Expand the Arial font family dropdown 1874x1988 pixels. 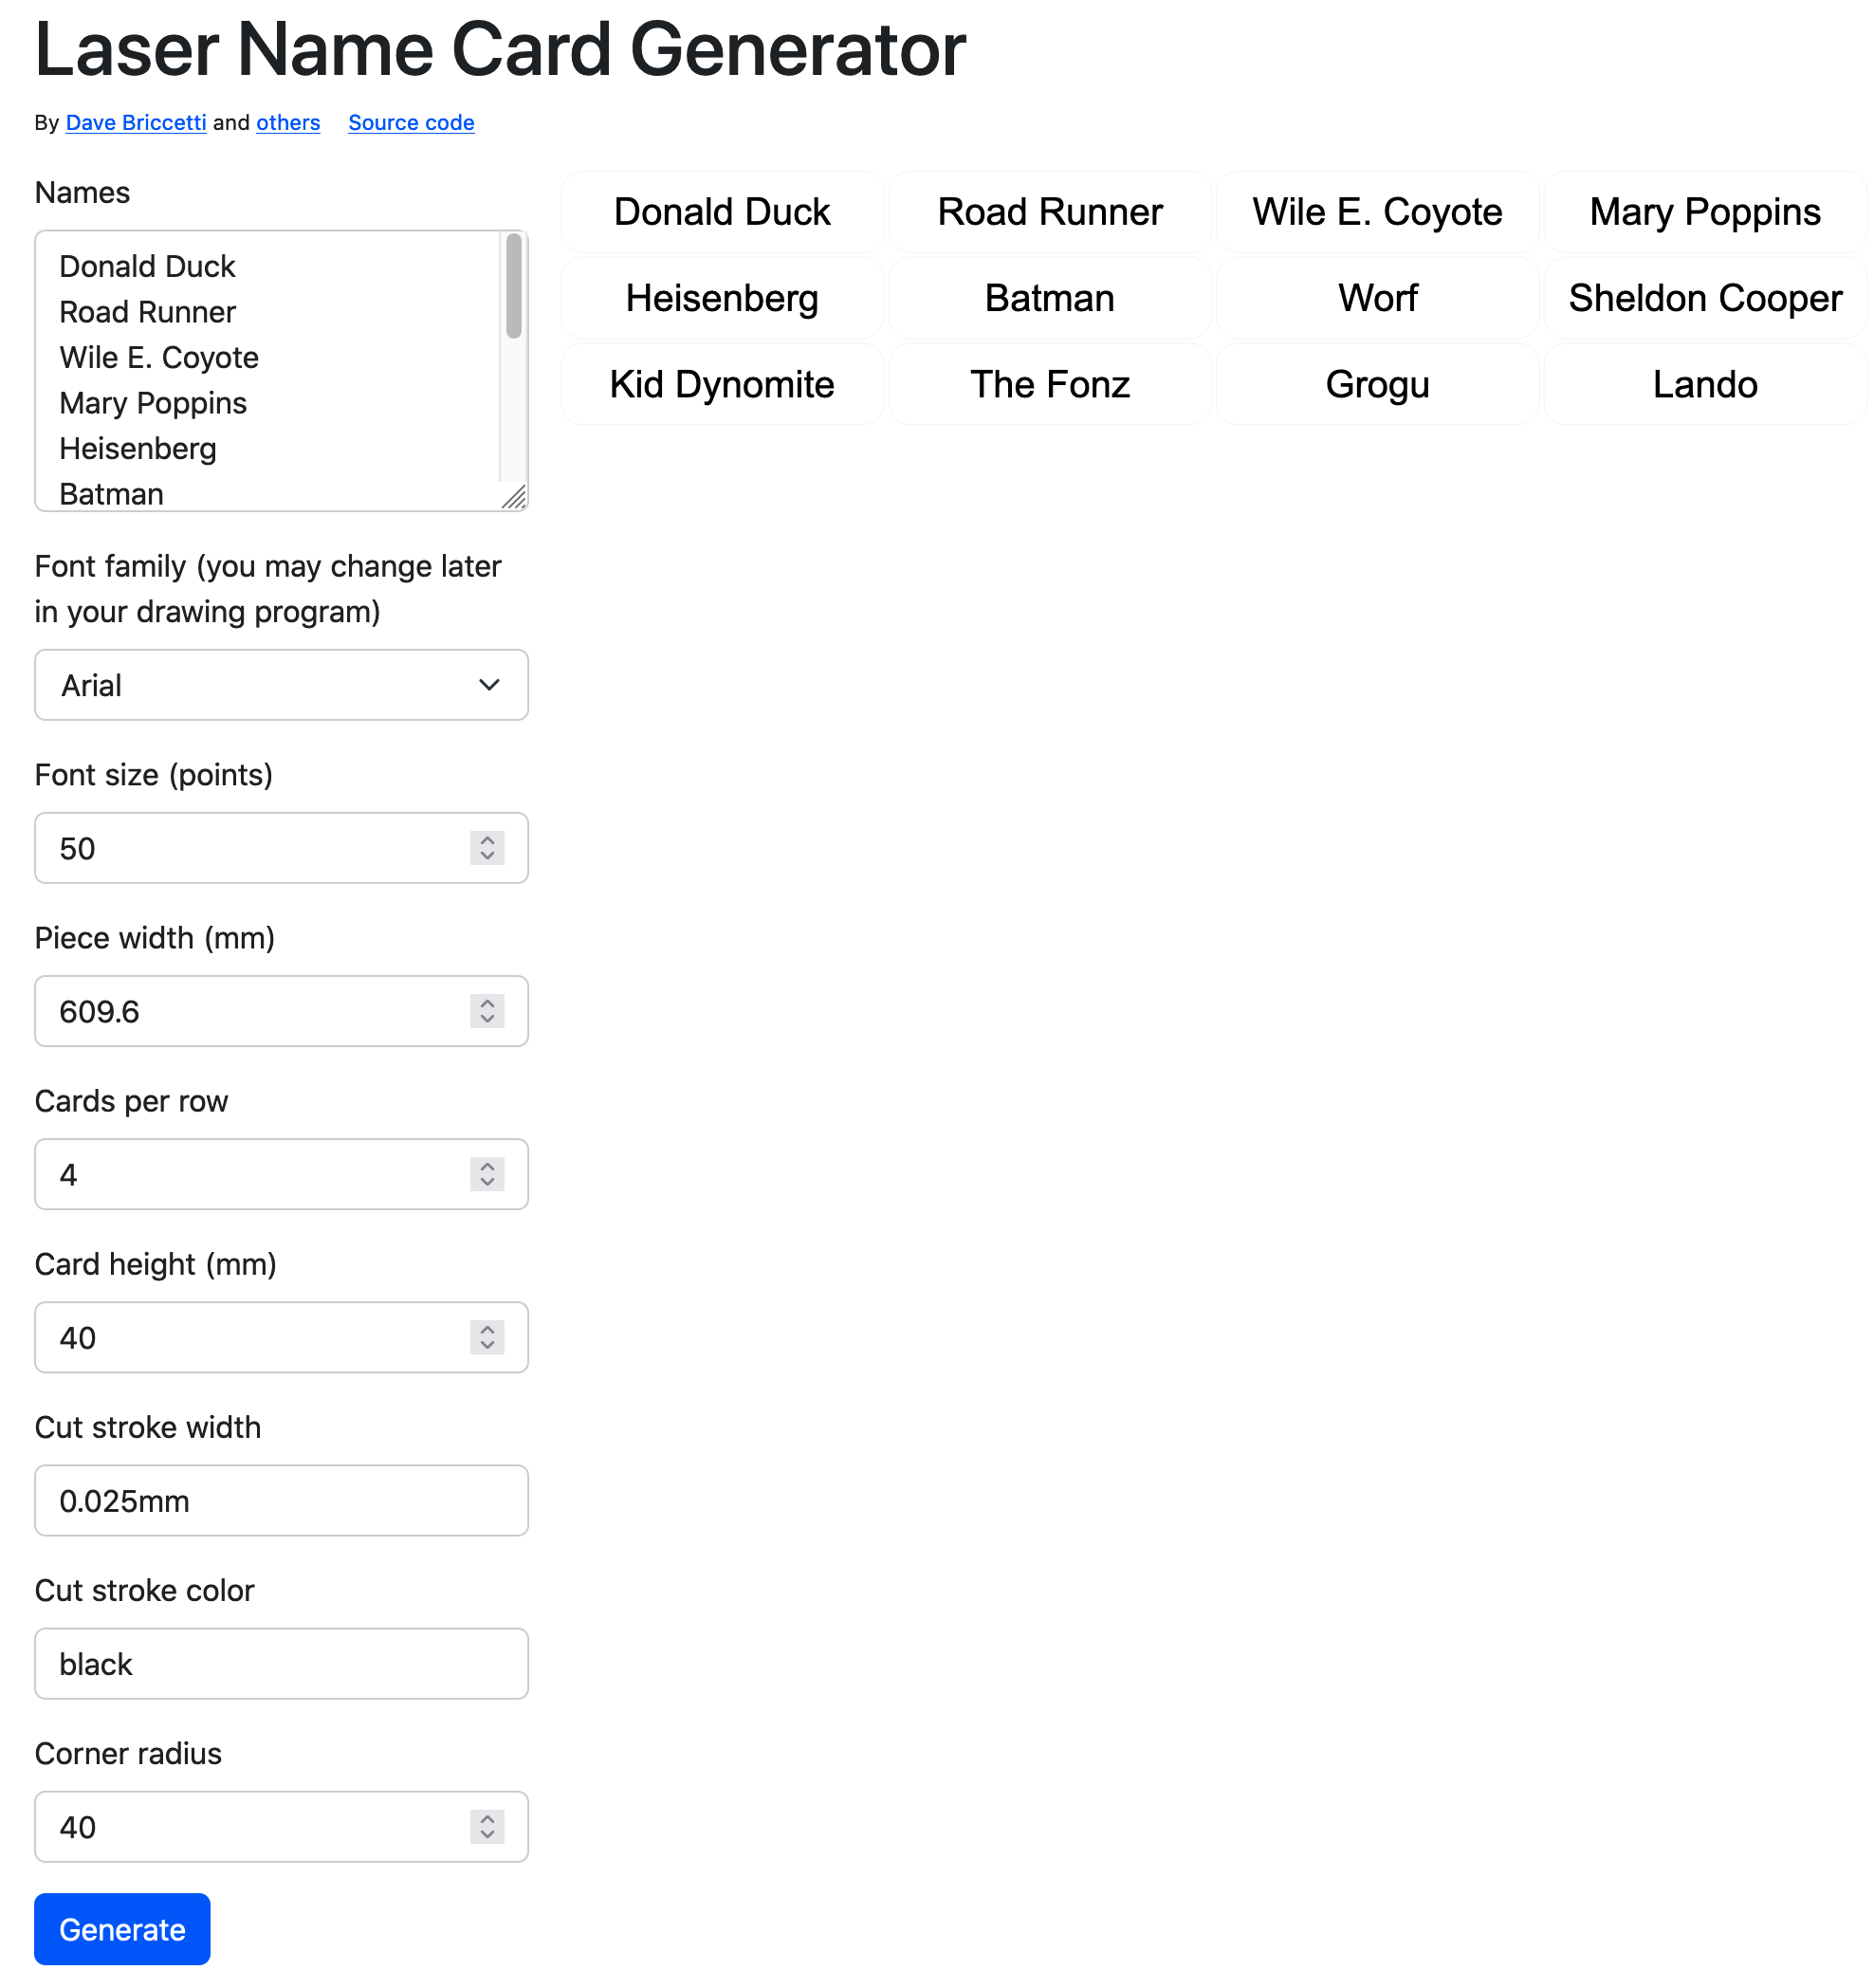(x=281, y=685)
